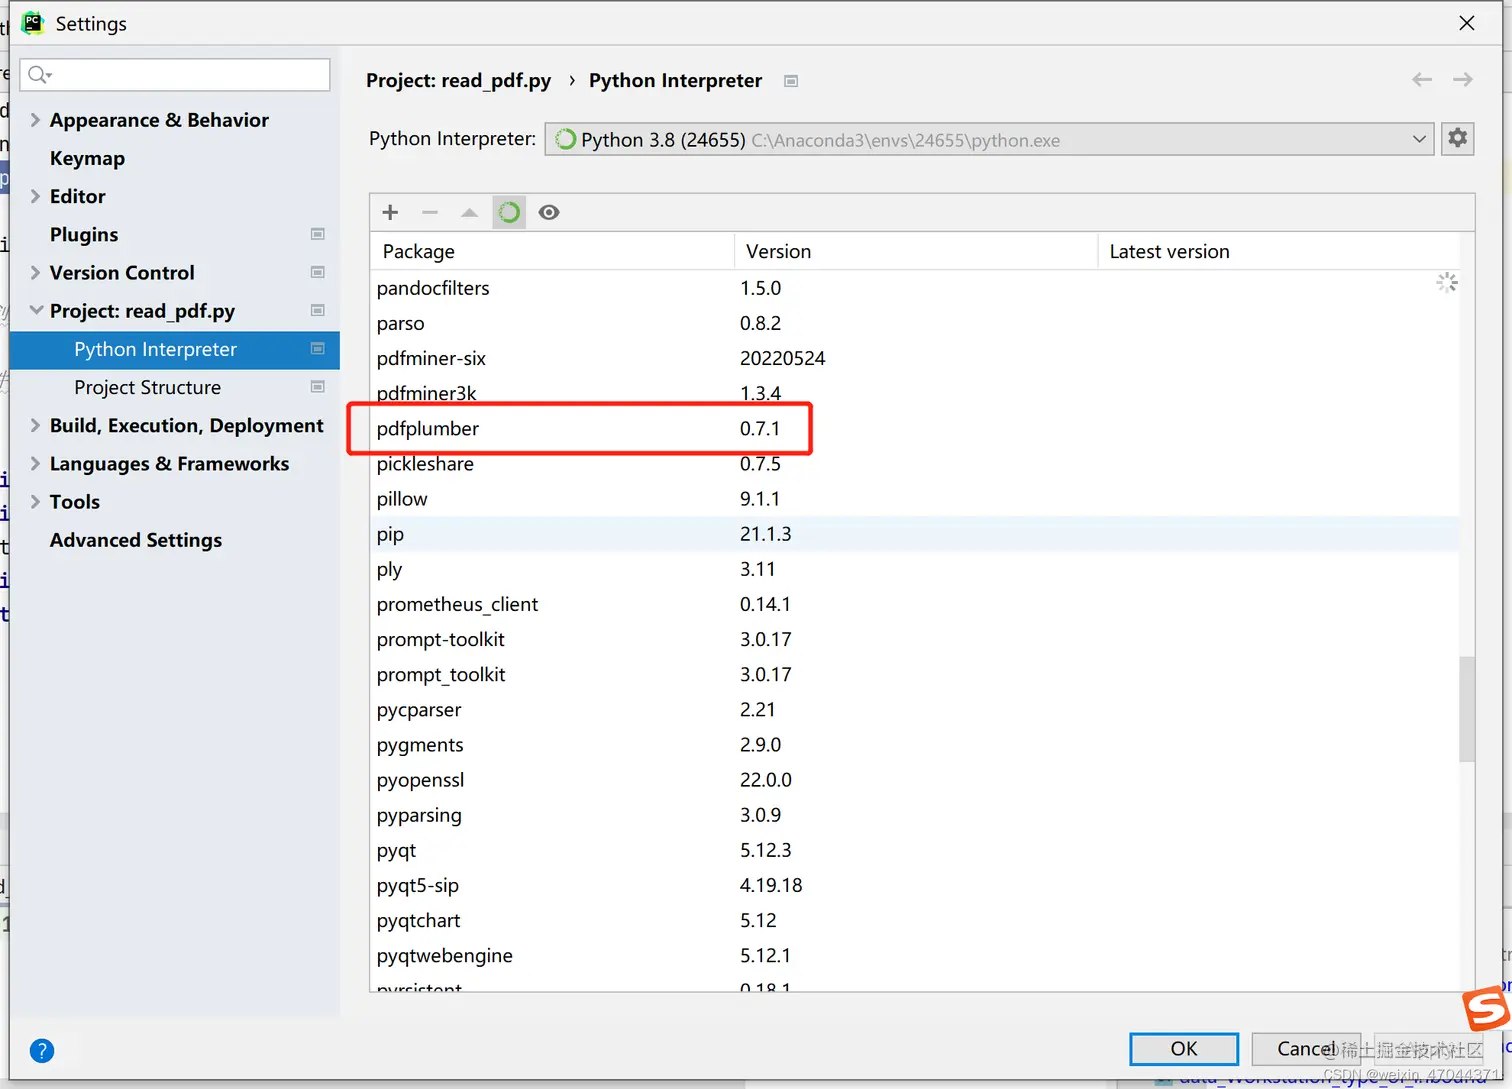1512x1089 pixels.
Task: Expand Languages & Frameworks section
Action: (35, 464)
